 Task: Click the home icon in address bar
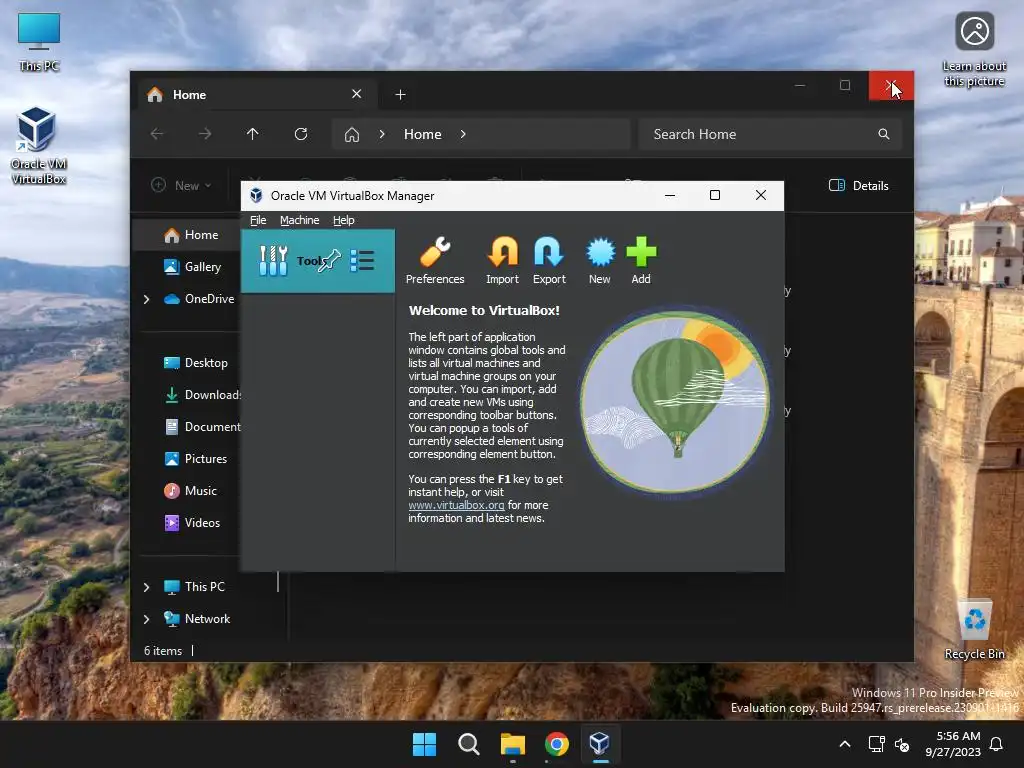coord(352,135)
